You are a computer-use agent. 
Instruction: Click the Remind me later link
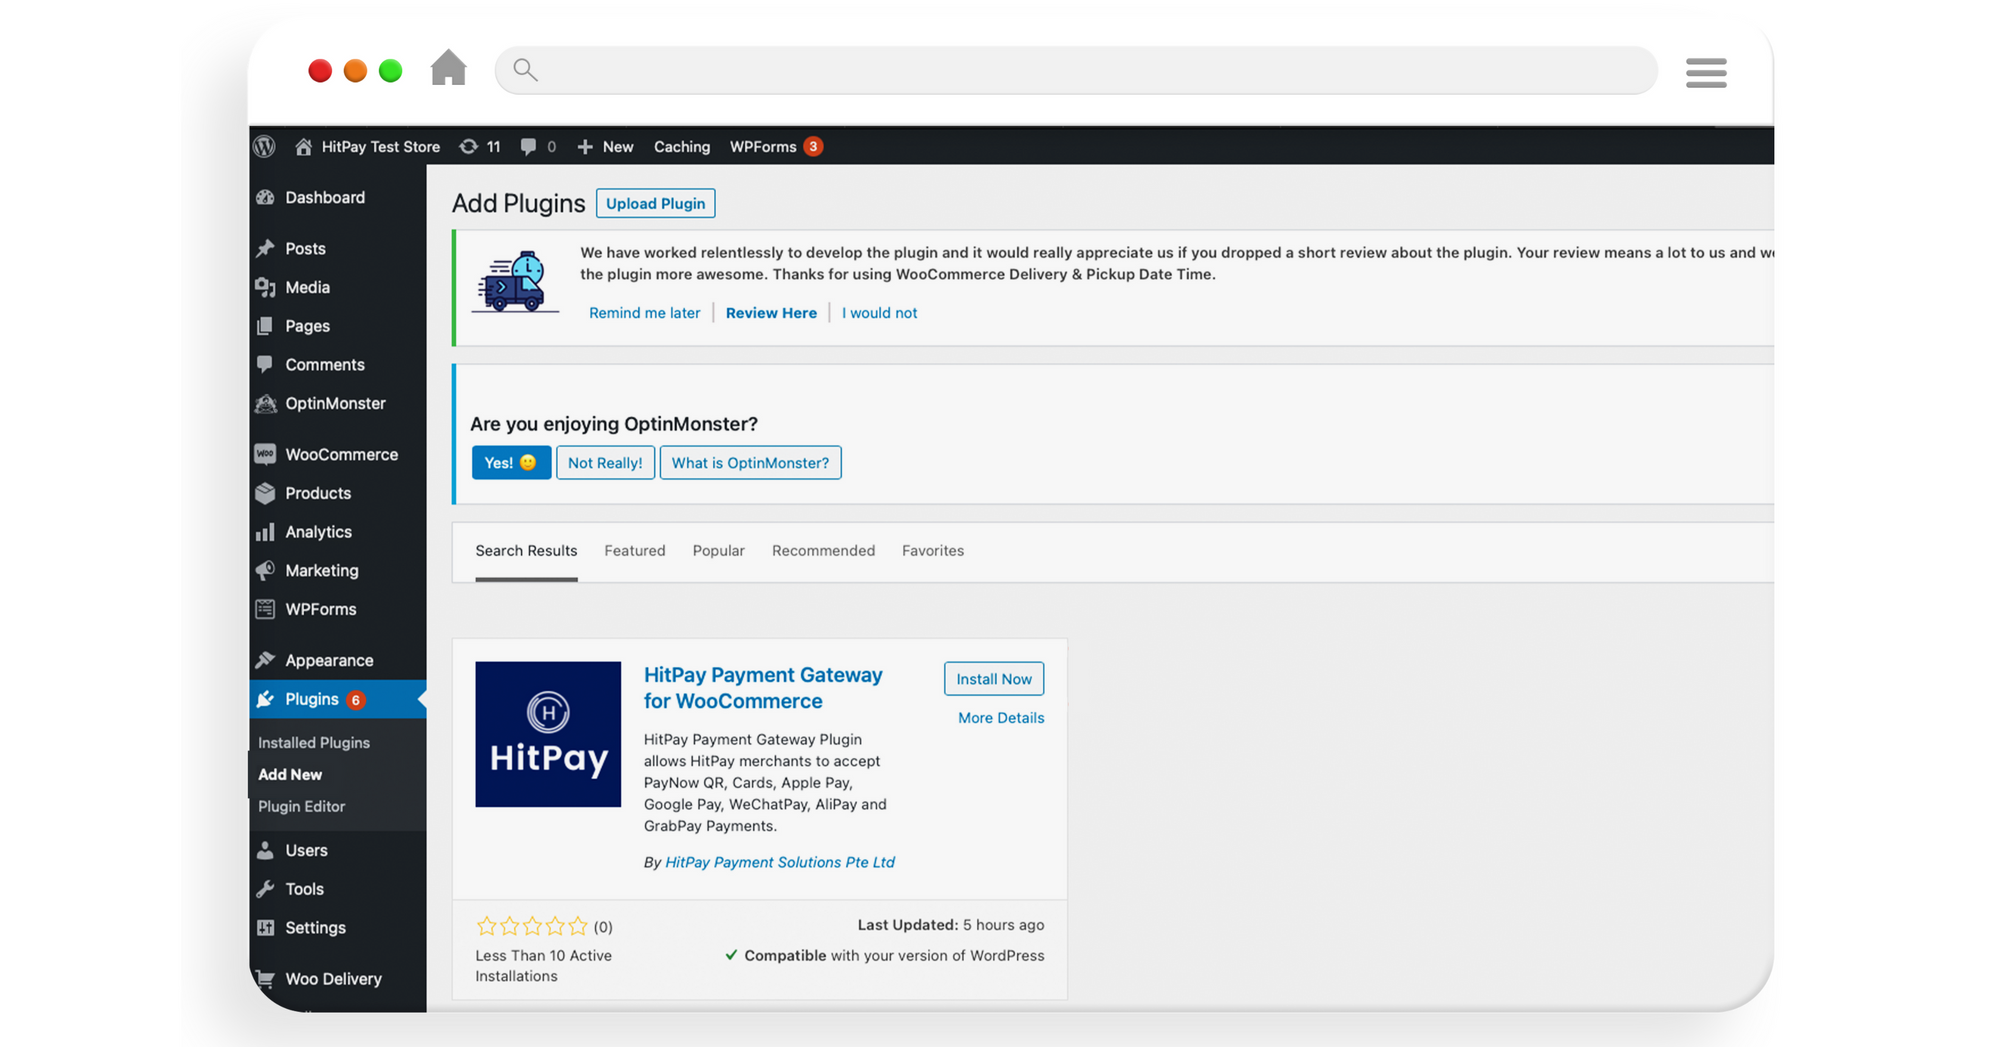point(645,312)
